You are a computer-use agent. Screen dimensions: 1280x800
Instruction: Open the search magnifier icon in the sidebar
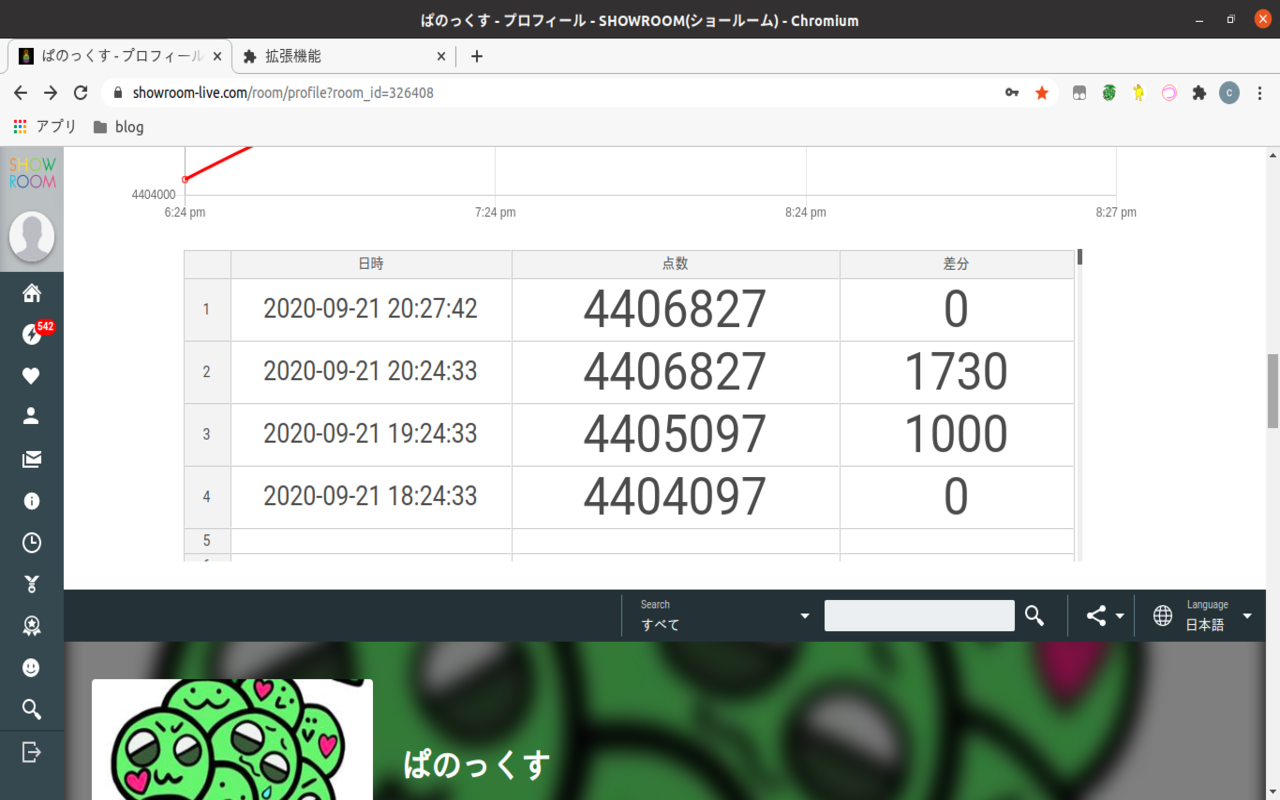(x=32, y=709)
